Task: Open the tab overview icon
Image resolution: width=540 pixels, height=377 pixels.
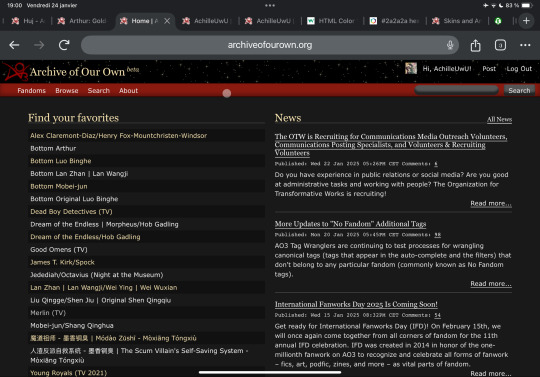Action: 500,45
